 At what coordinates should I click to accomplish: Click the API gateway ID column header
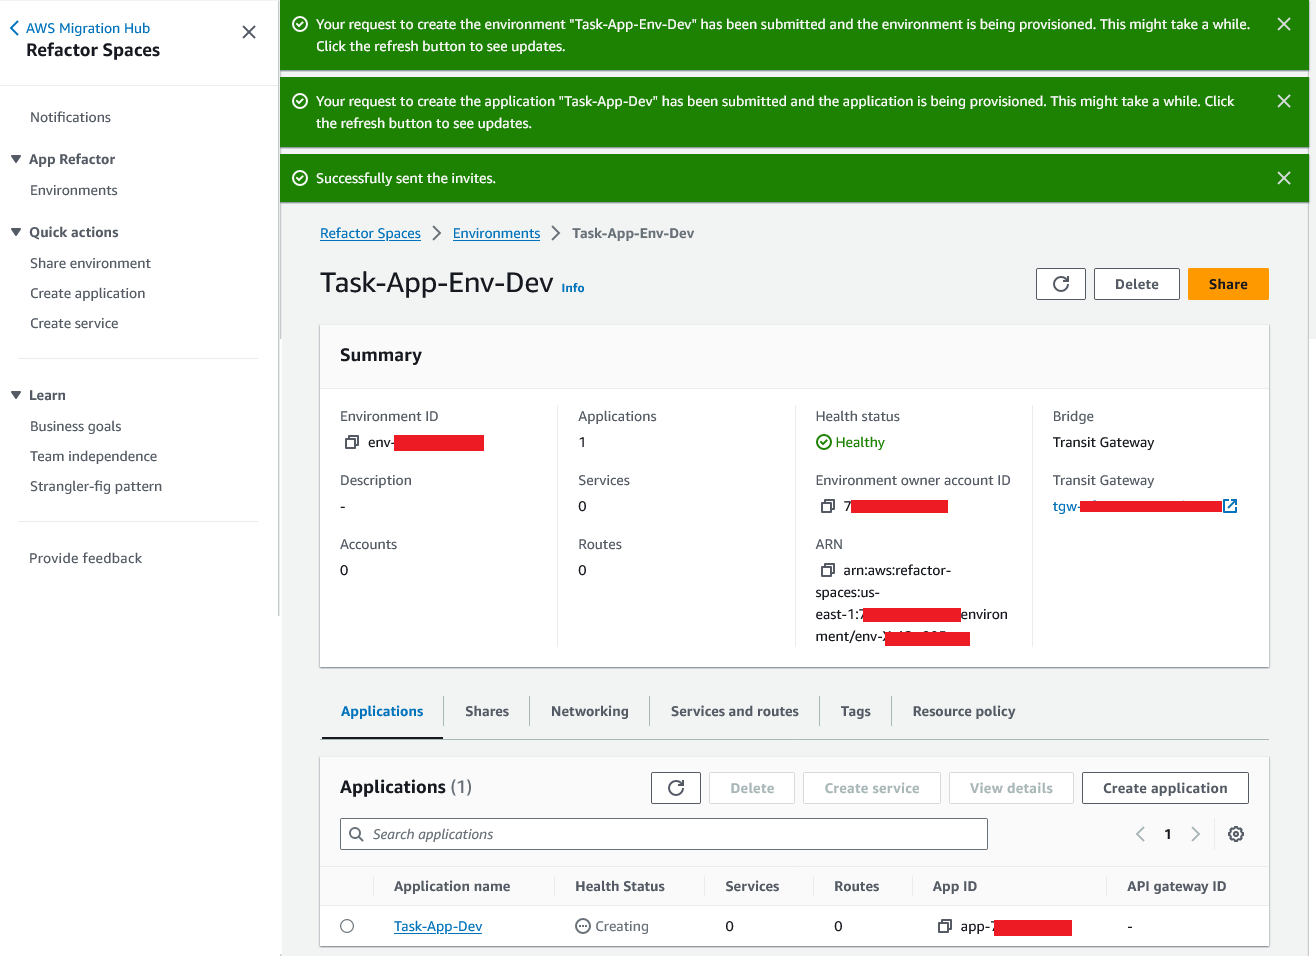(1176, 886)
